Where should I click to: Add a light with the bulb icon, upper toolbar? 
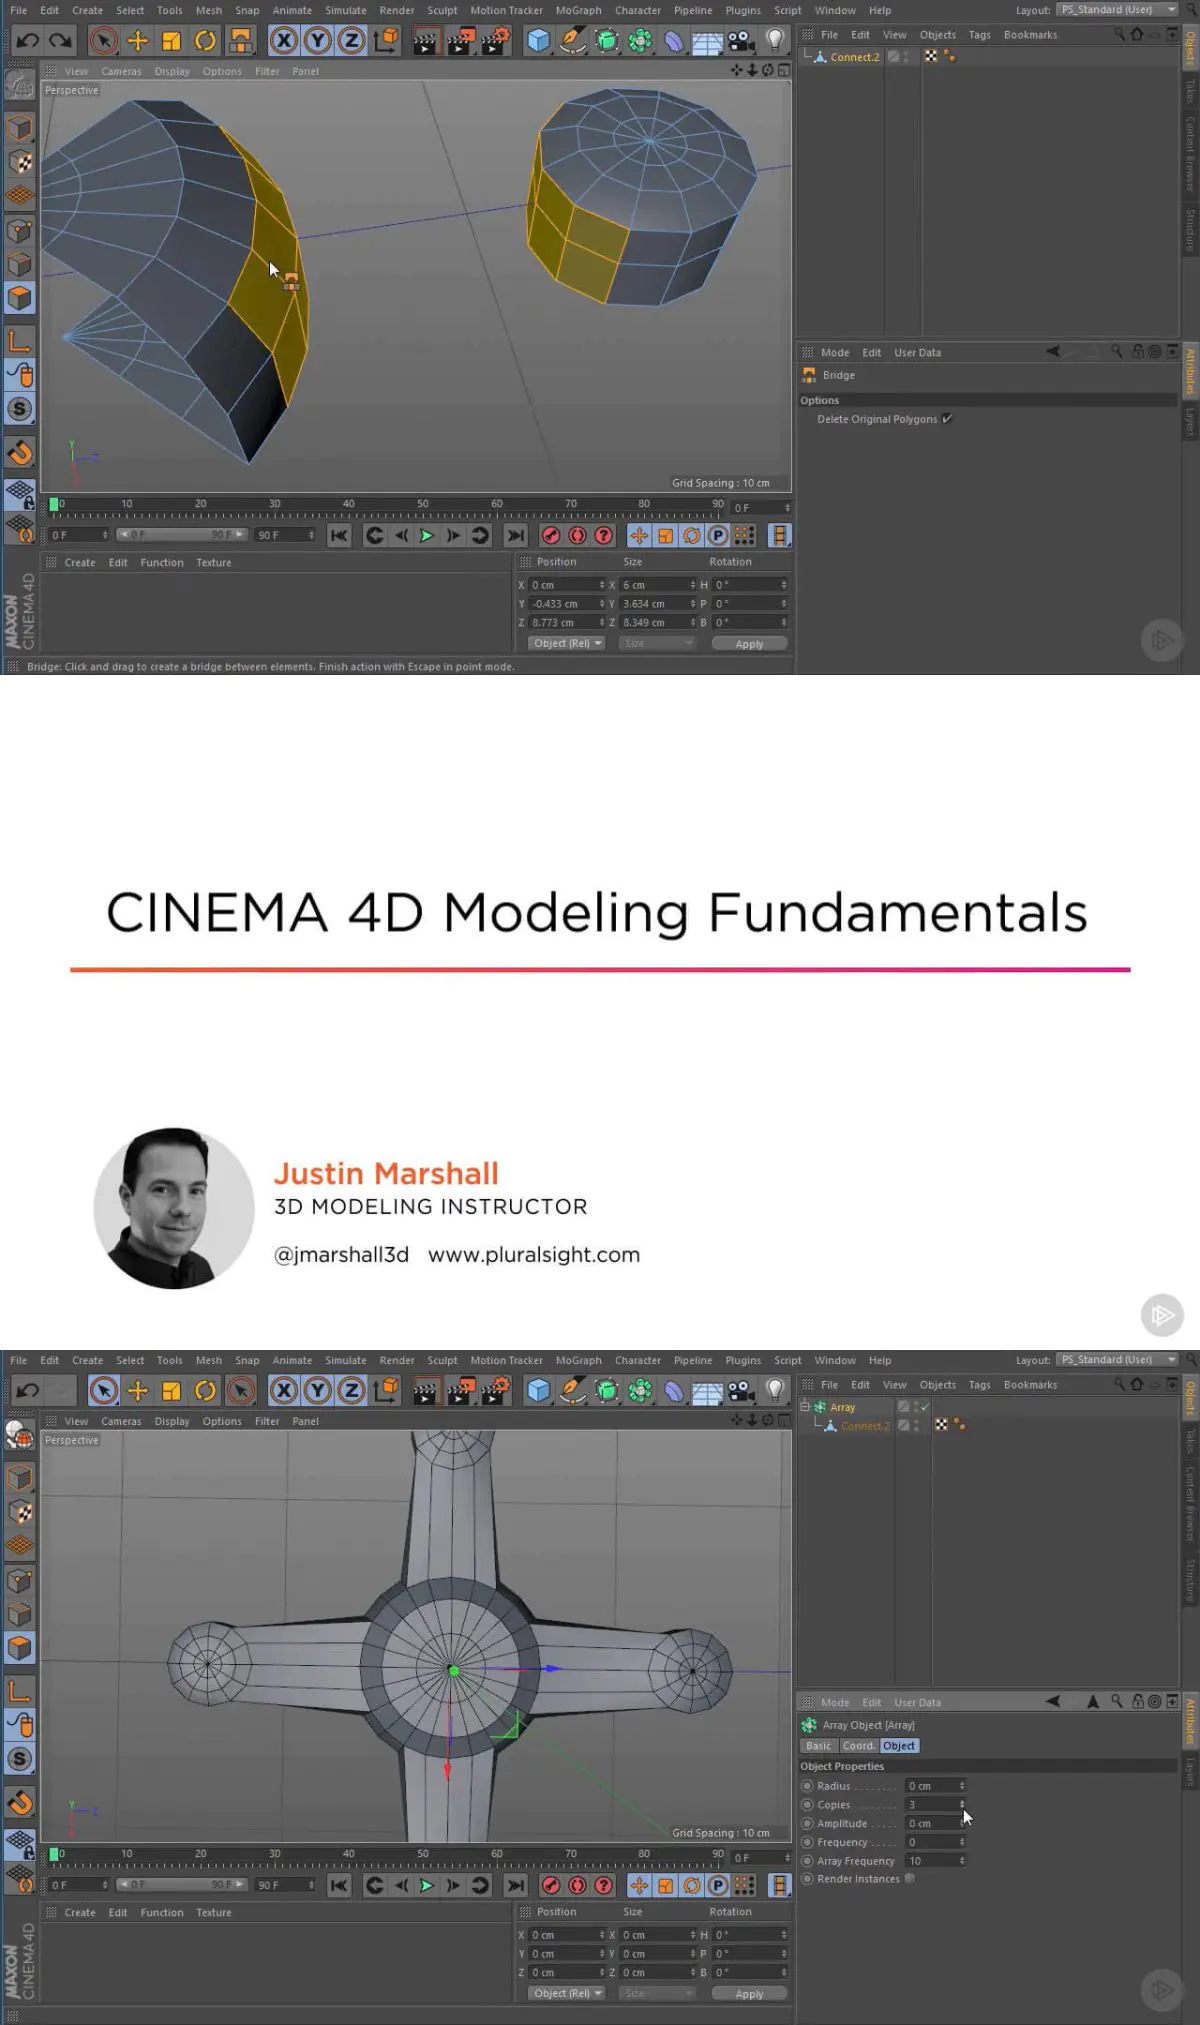click(x=775, y=40)
